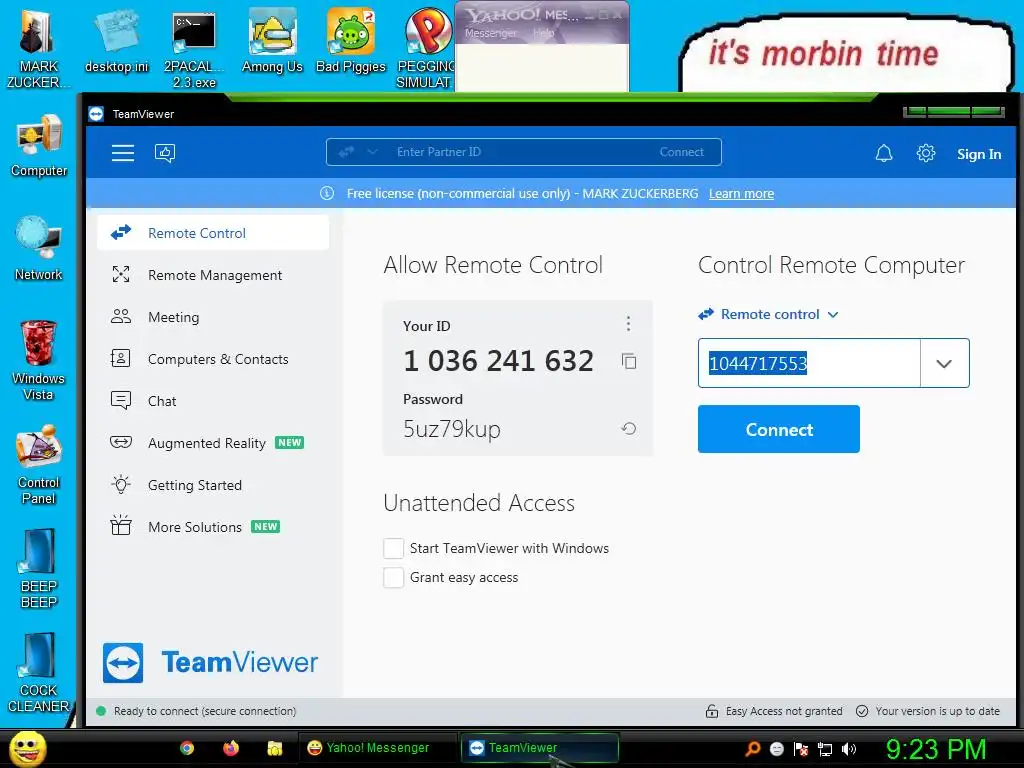Click the Easy Access lock icon
This screenshot has height=768, width=1024.
click(x=712, y=711)
